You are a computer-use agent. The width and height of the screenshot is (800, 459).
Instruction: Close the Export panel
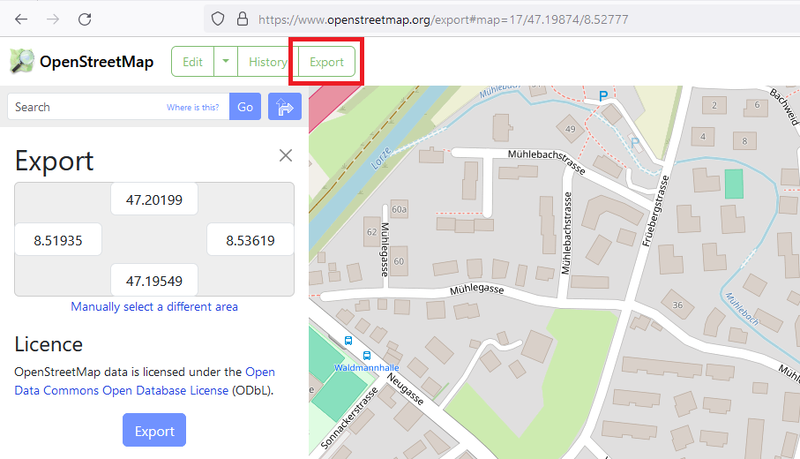(x=286, y=156)
